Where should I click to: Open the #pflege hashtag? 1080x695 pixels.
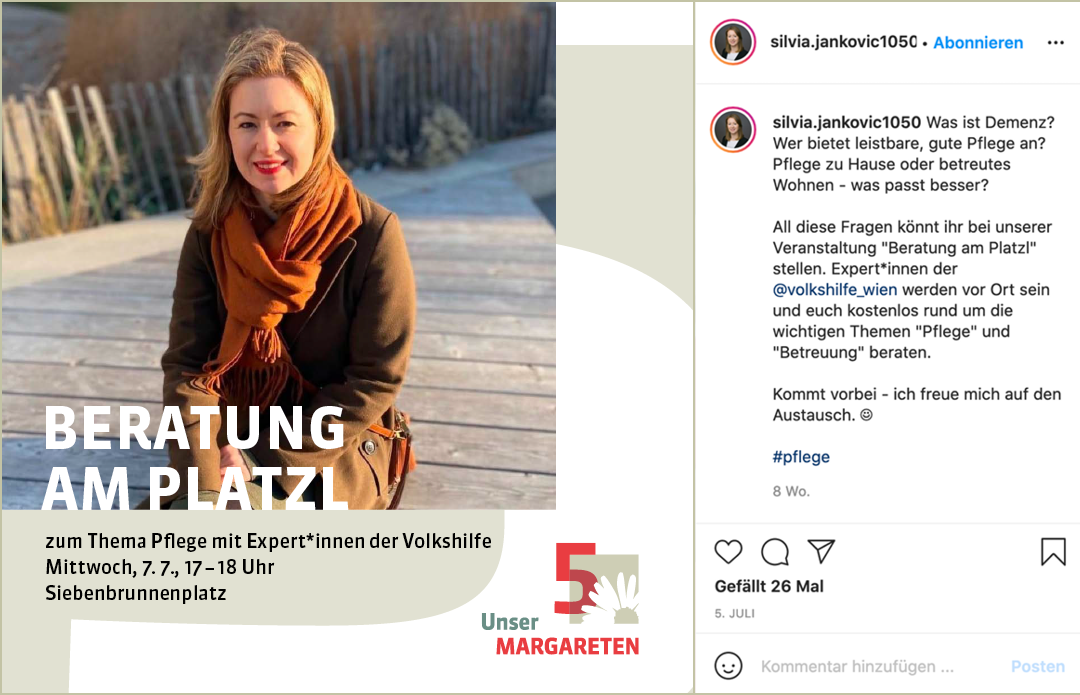(x=801, y=457)
